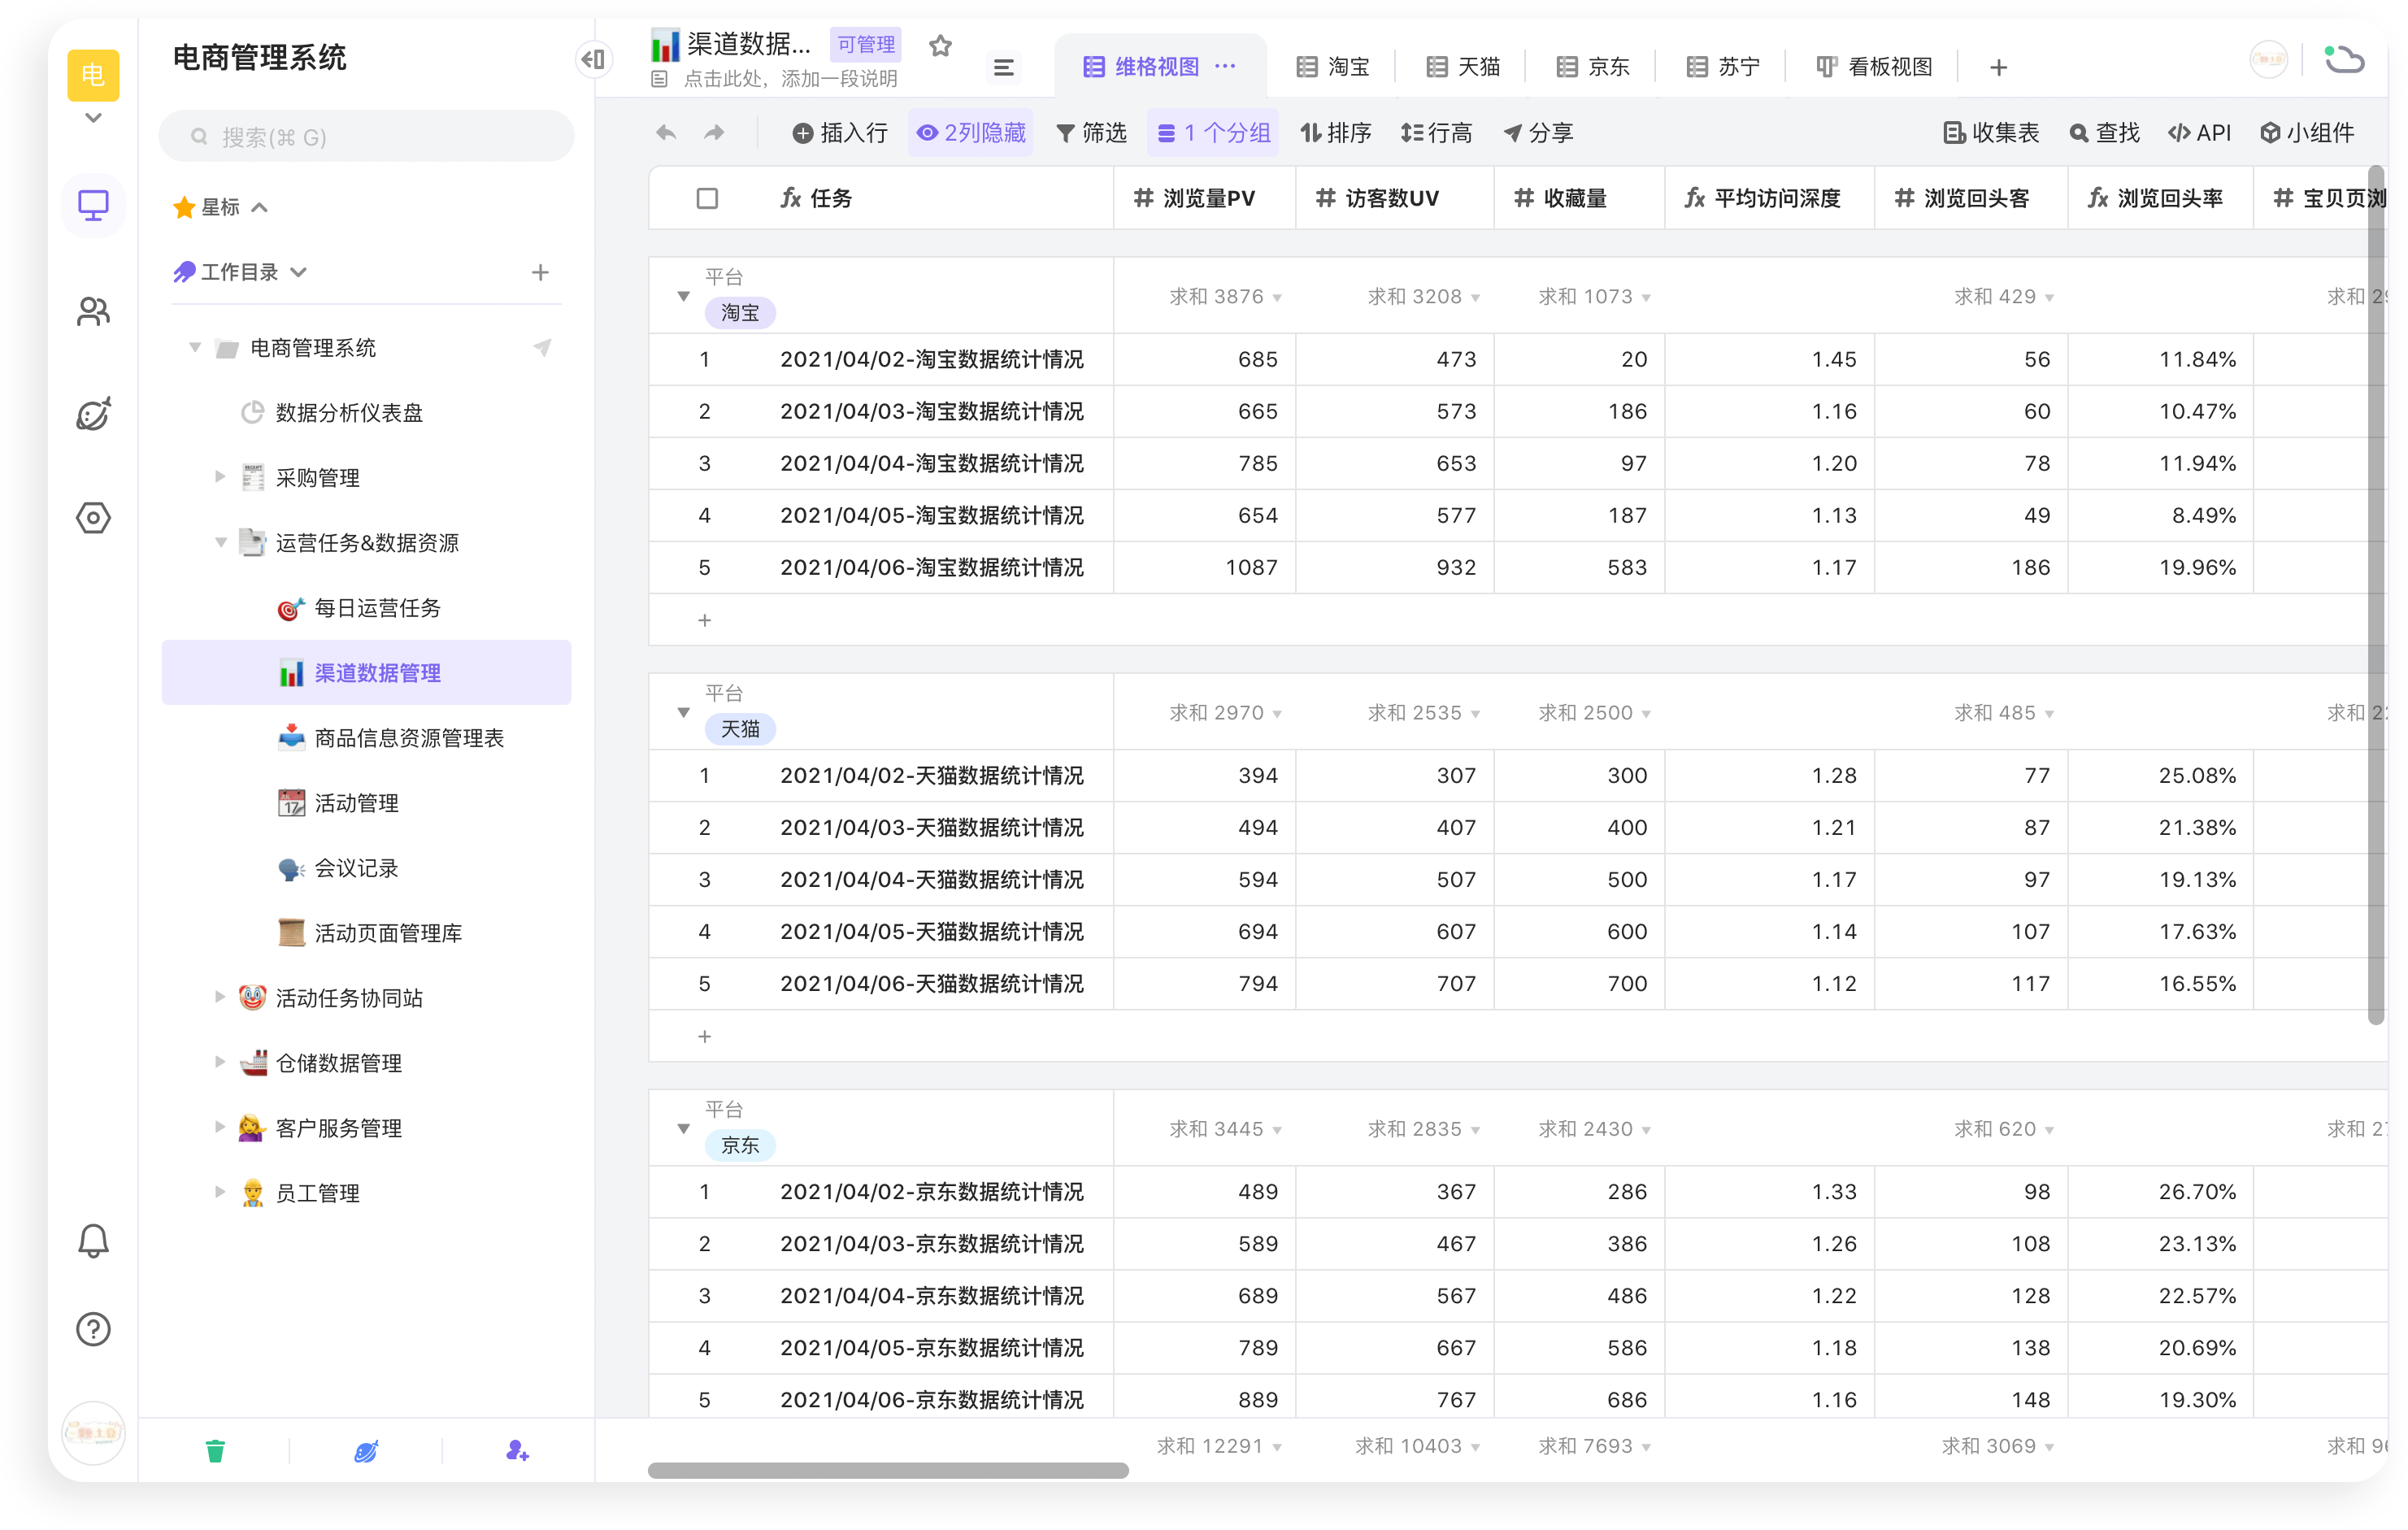Collapse the 京东 group
Screen dimensions: 2408x1530
(683, 1129)
